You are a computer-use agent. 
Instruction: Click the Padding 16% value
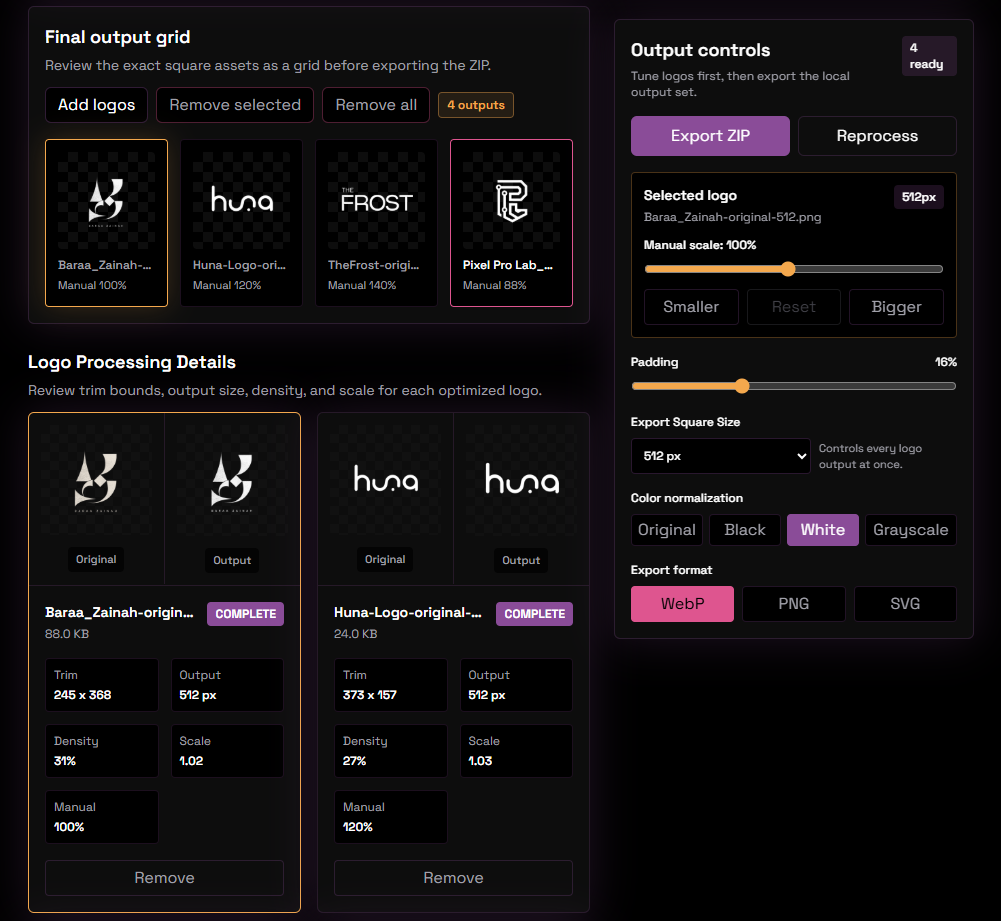coord(945,362)
